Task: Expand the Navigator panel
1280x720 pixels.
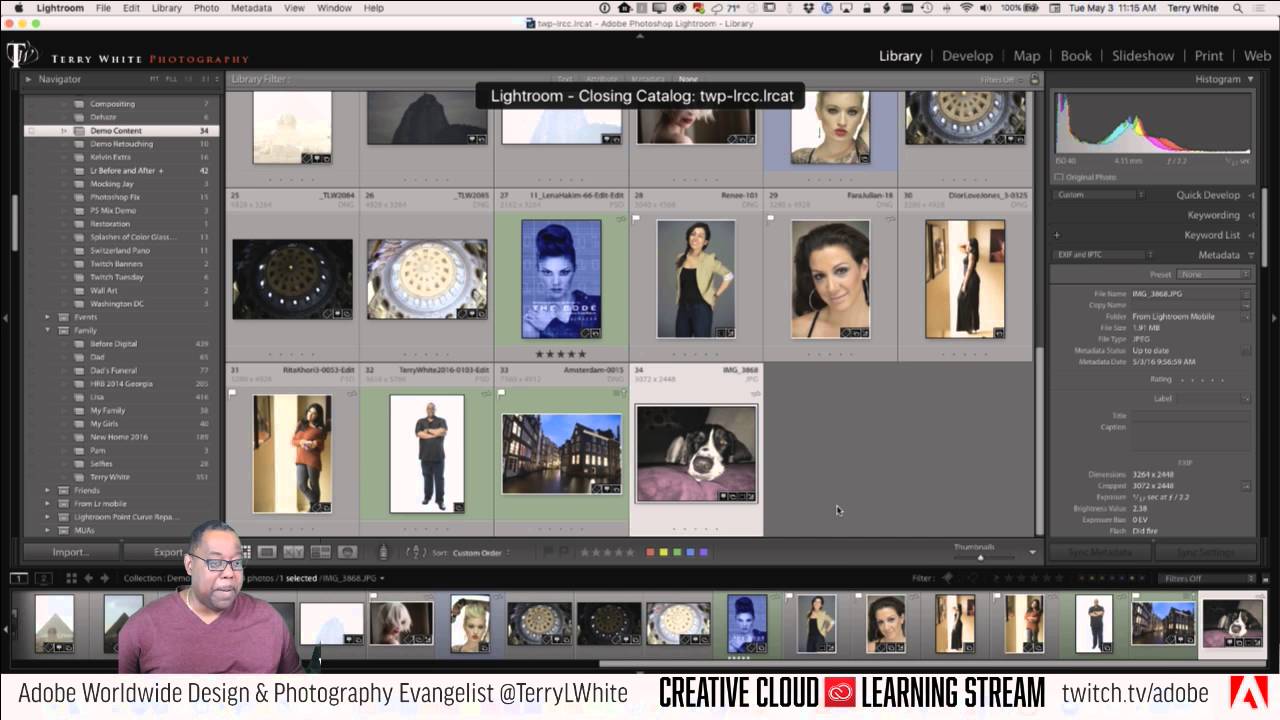Action: tap(29, 79)
